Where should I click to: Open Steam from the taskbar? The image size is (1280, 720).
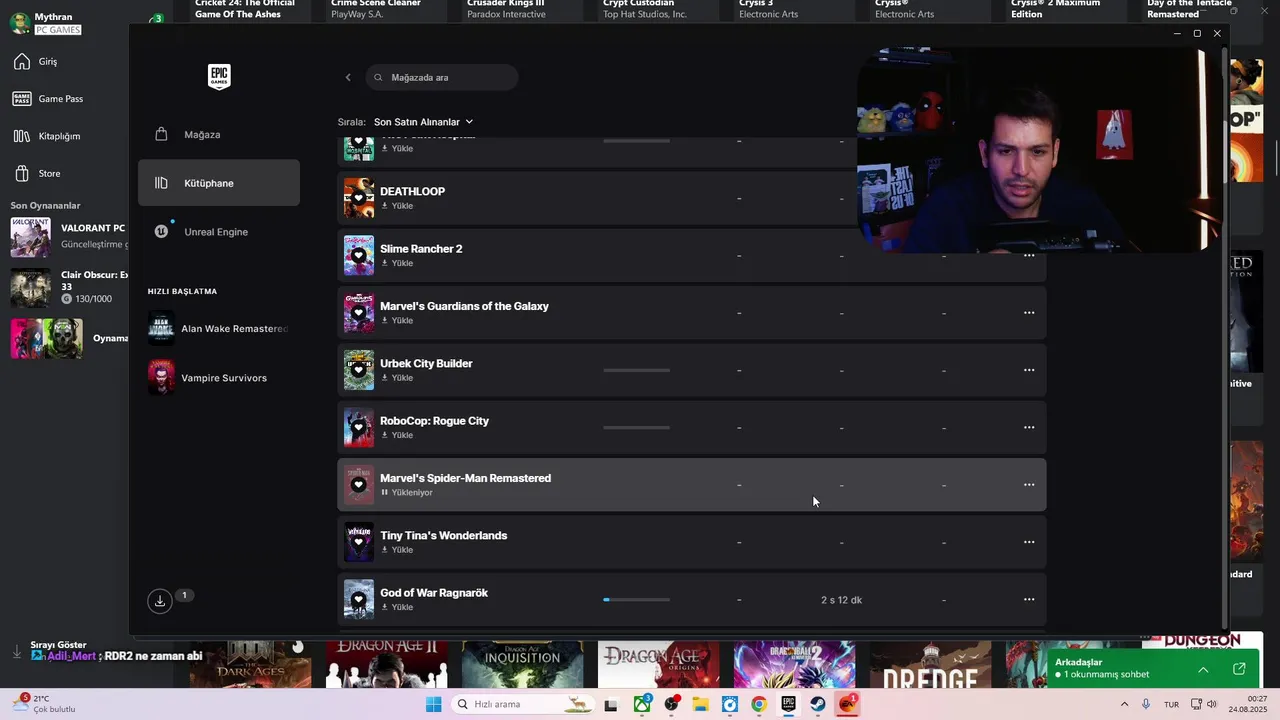[818, 704]
